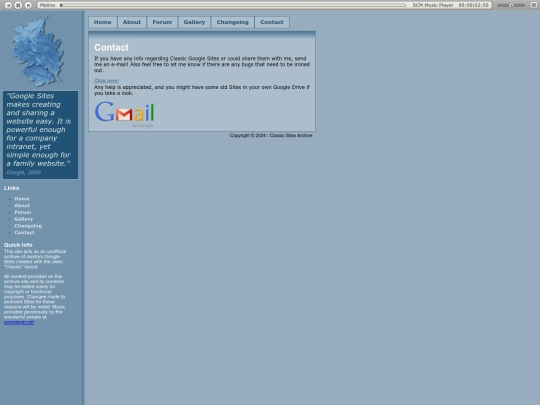Click the 'Links' sidebar heading
Screen dimensions: 540x405
tap(11, 188)
